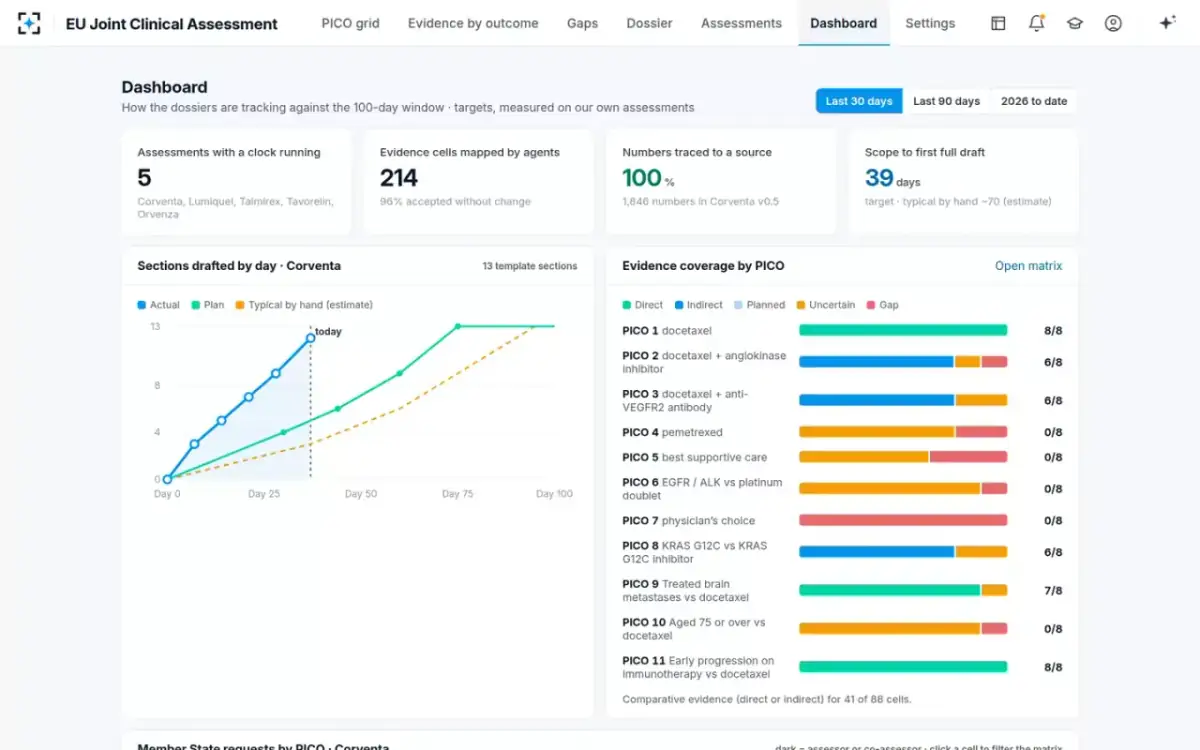Go to the PICO grid tab
This screenshot has width=1200, height=750.
click(x=350, y=23)
